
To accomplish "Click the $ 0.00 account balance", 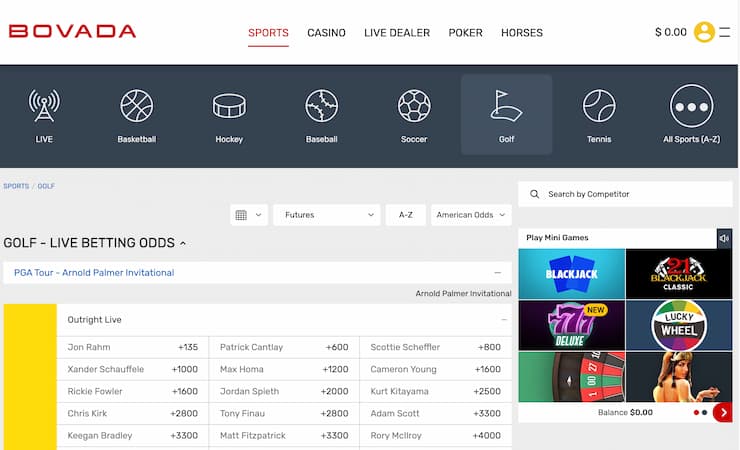I will tap(671, 32).
